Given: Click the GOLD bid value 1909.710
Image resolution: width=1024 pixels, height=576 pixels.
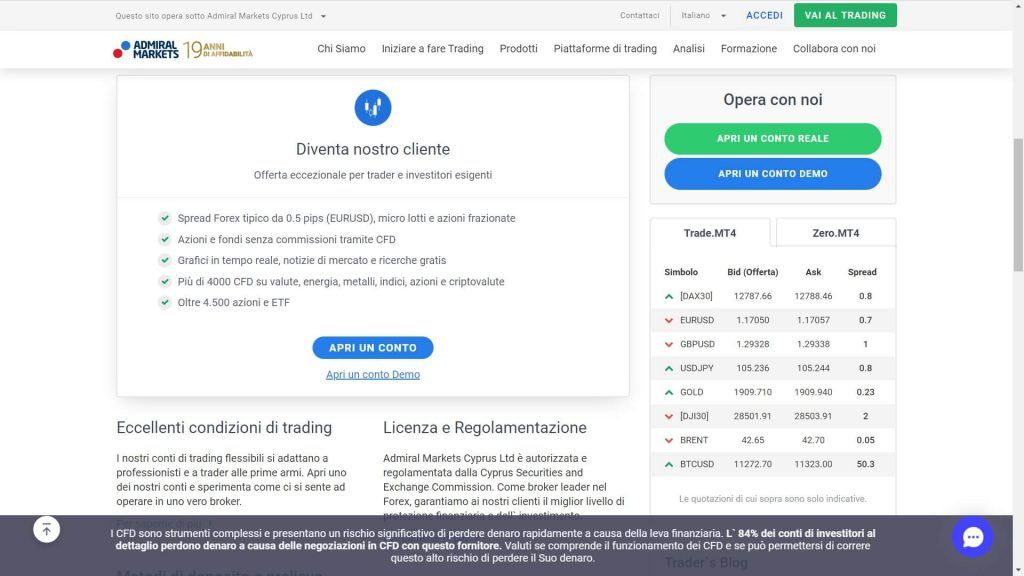Looking at the screenshot, I should pos(753,392).
